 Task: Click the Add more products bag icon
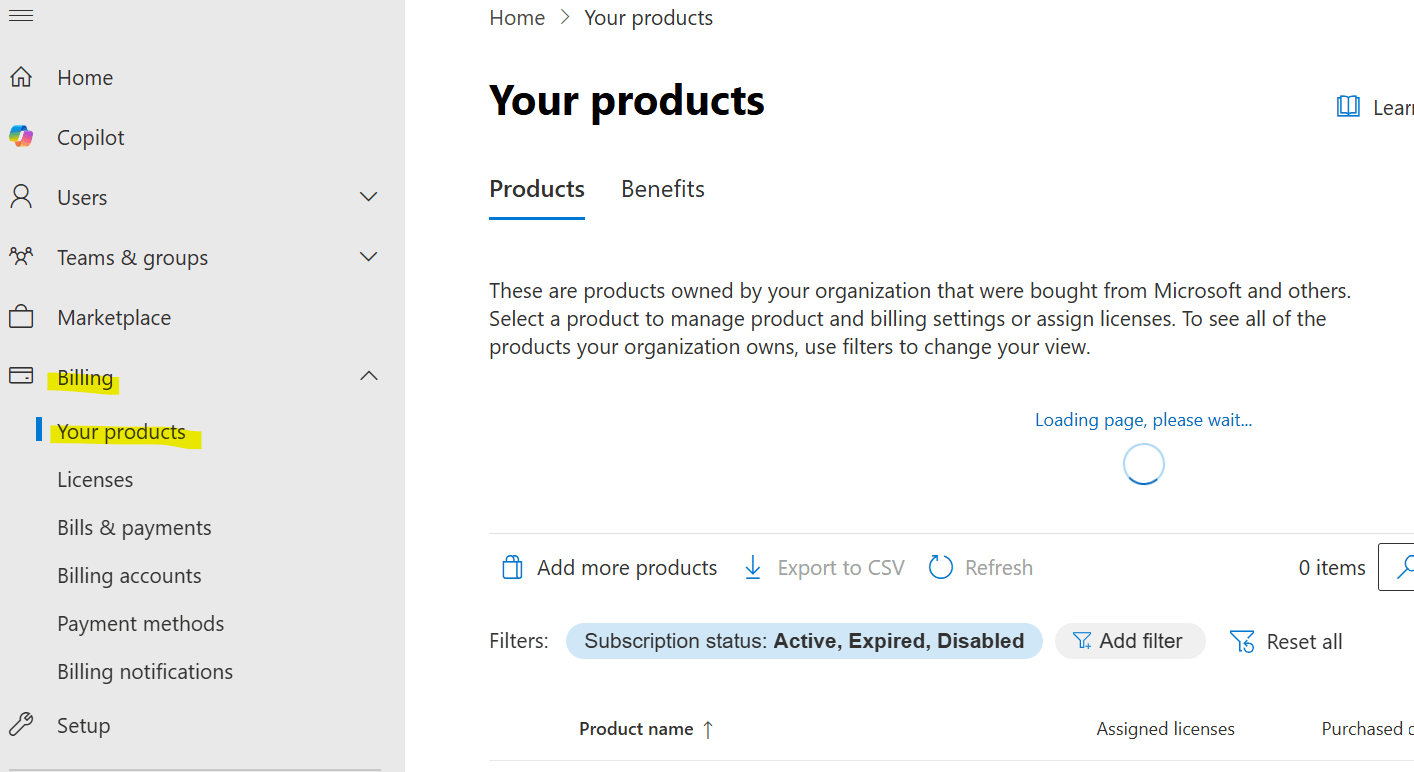click(512, 567)
